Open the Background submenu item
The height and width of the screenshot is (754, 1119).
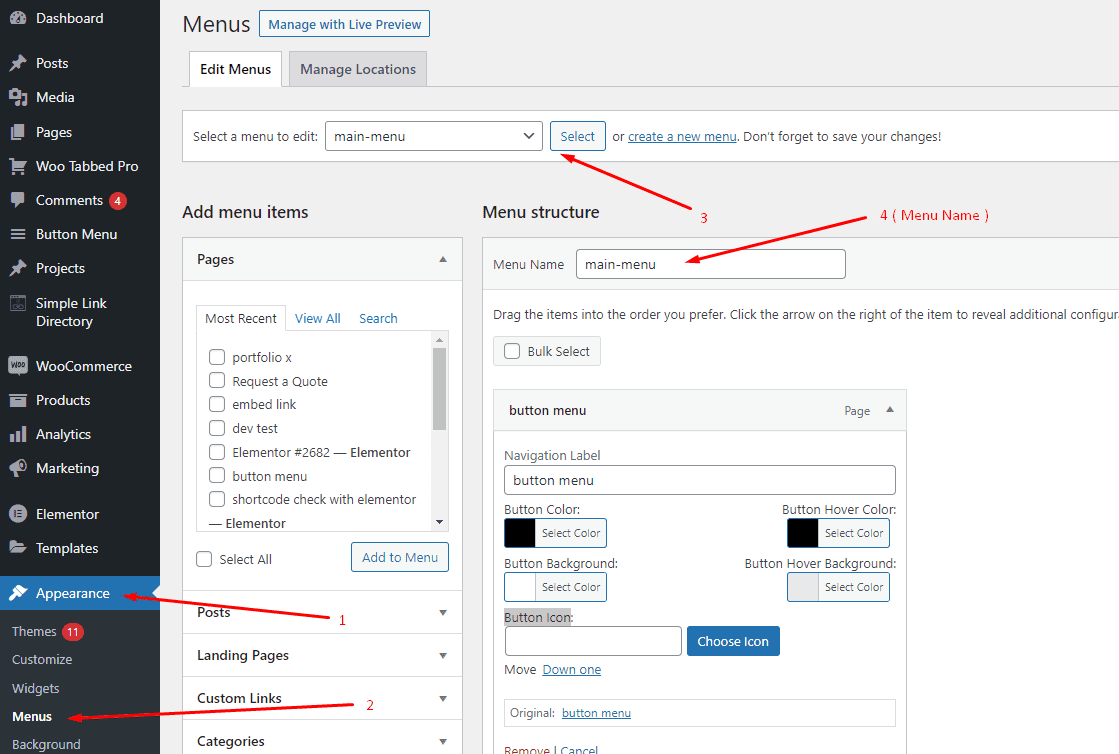[x=46, y=744]
